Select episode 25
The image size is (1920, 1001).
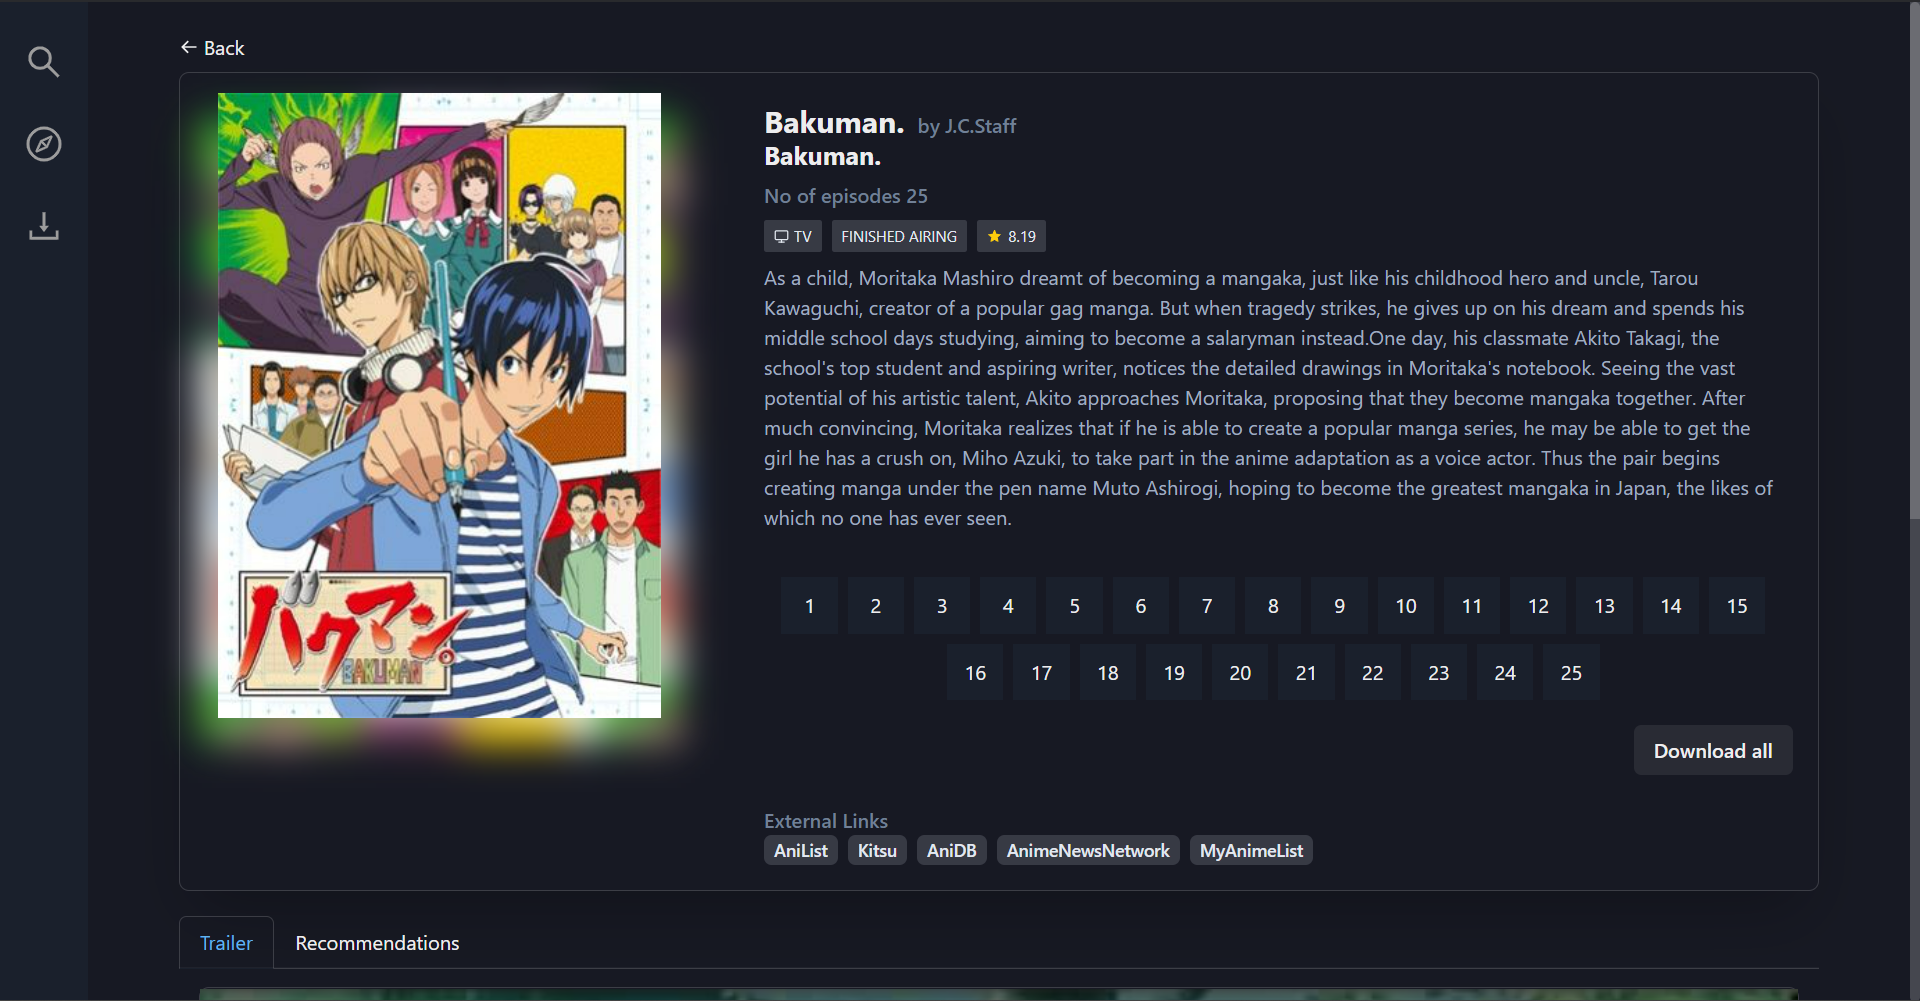click(x=1571, y=672)
